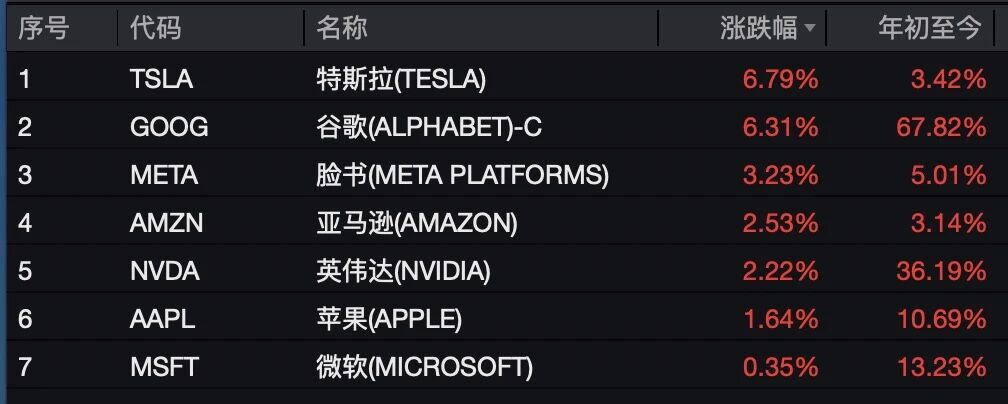The width and height of the screenshot is (1008, 404).
Task: Open the AAPL ticker code
Action: pyautogui.click(x=163, y=319)
